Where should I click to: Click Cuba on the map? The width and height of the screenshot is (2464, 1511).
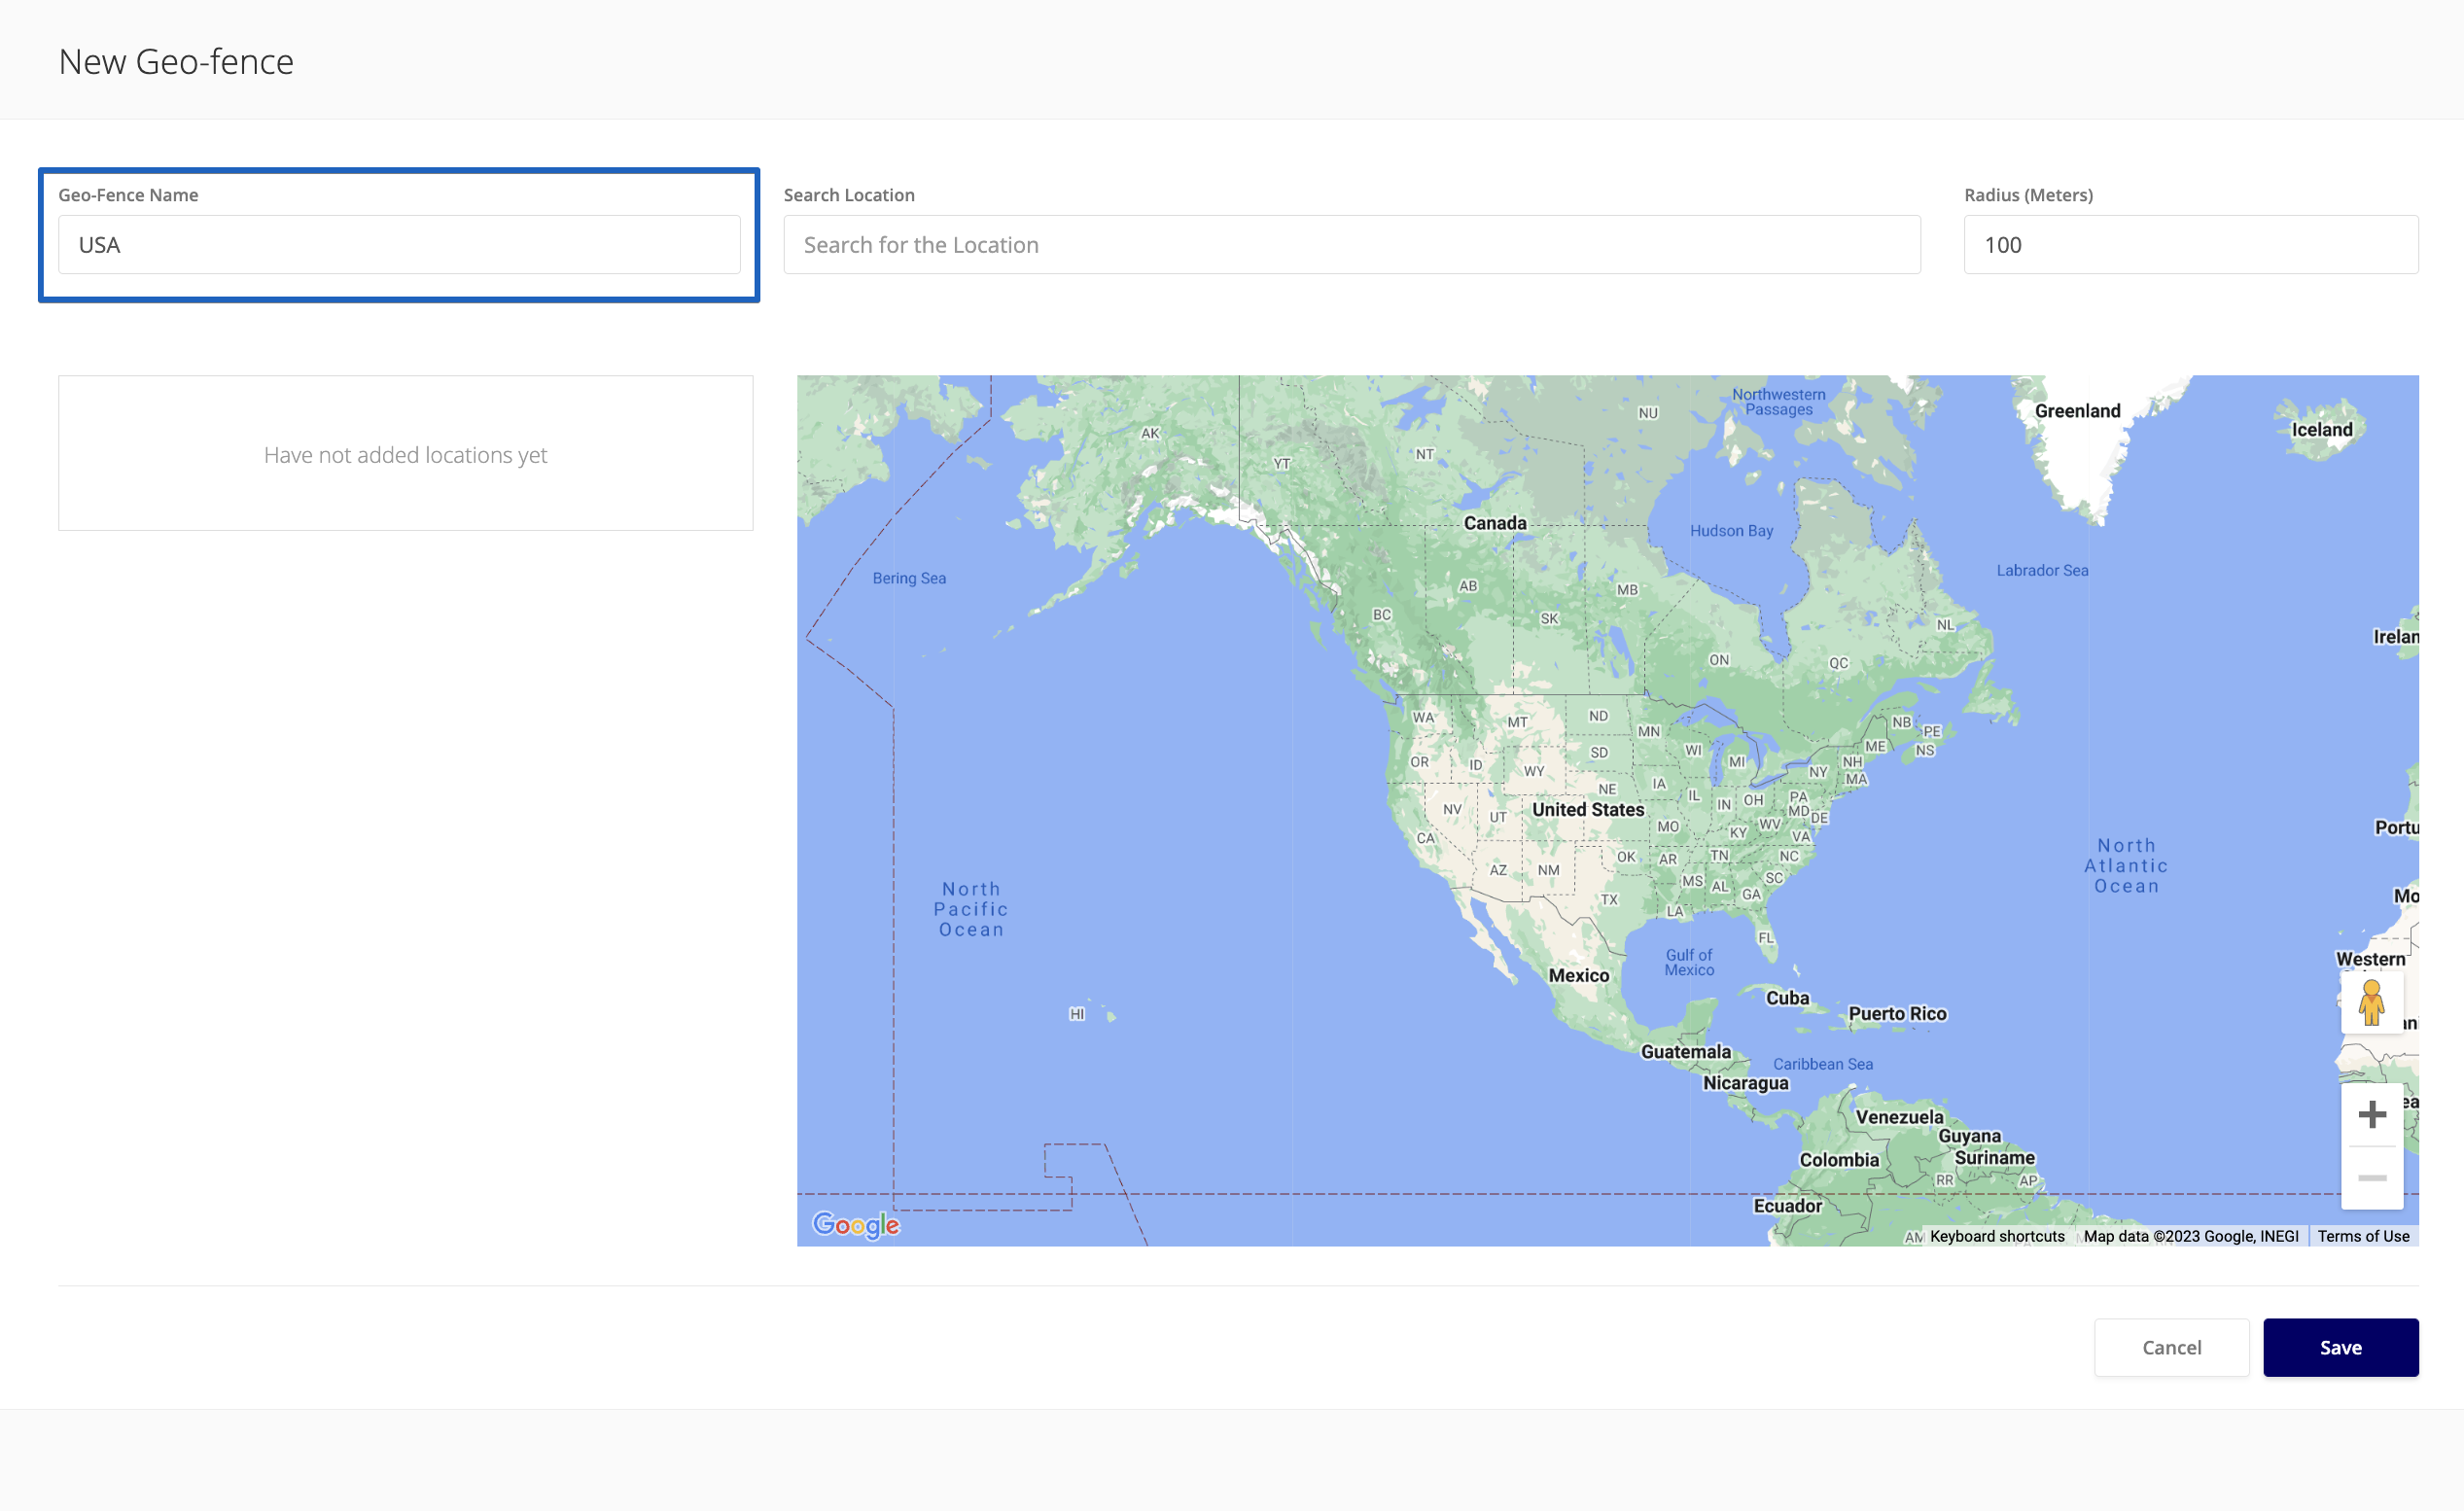[x=1787, y=998]
